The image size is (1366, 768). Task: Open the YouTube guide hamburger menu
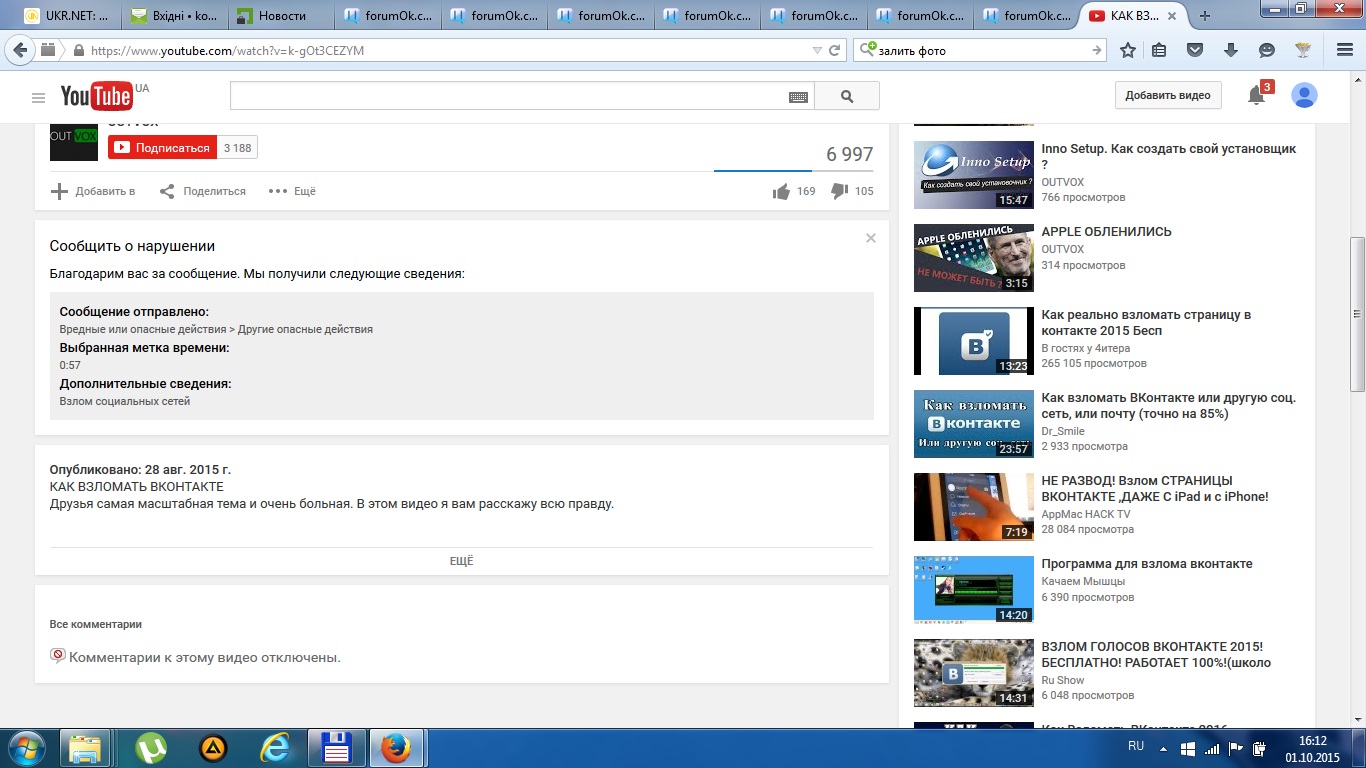tap(38, 97)
